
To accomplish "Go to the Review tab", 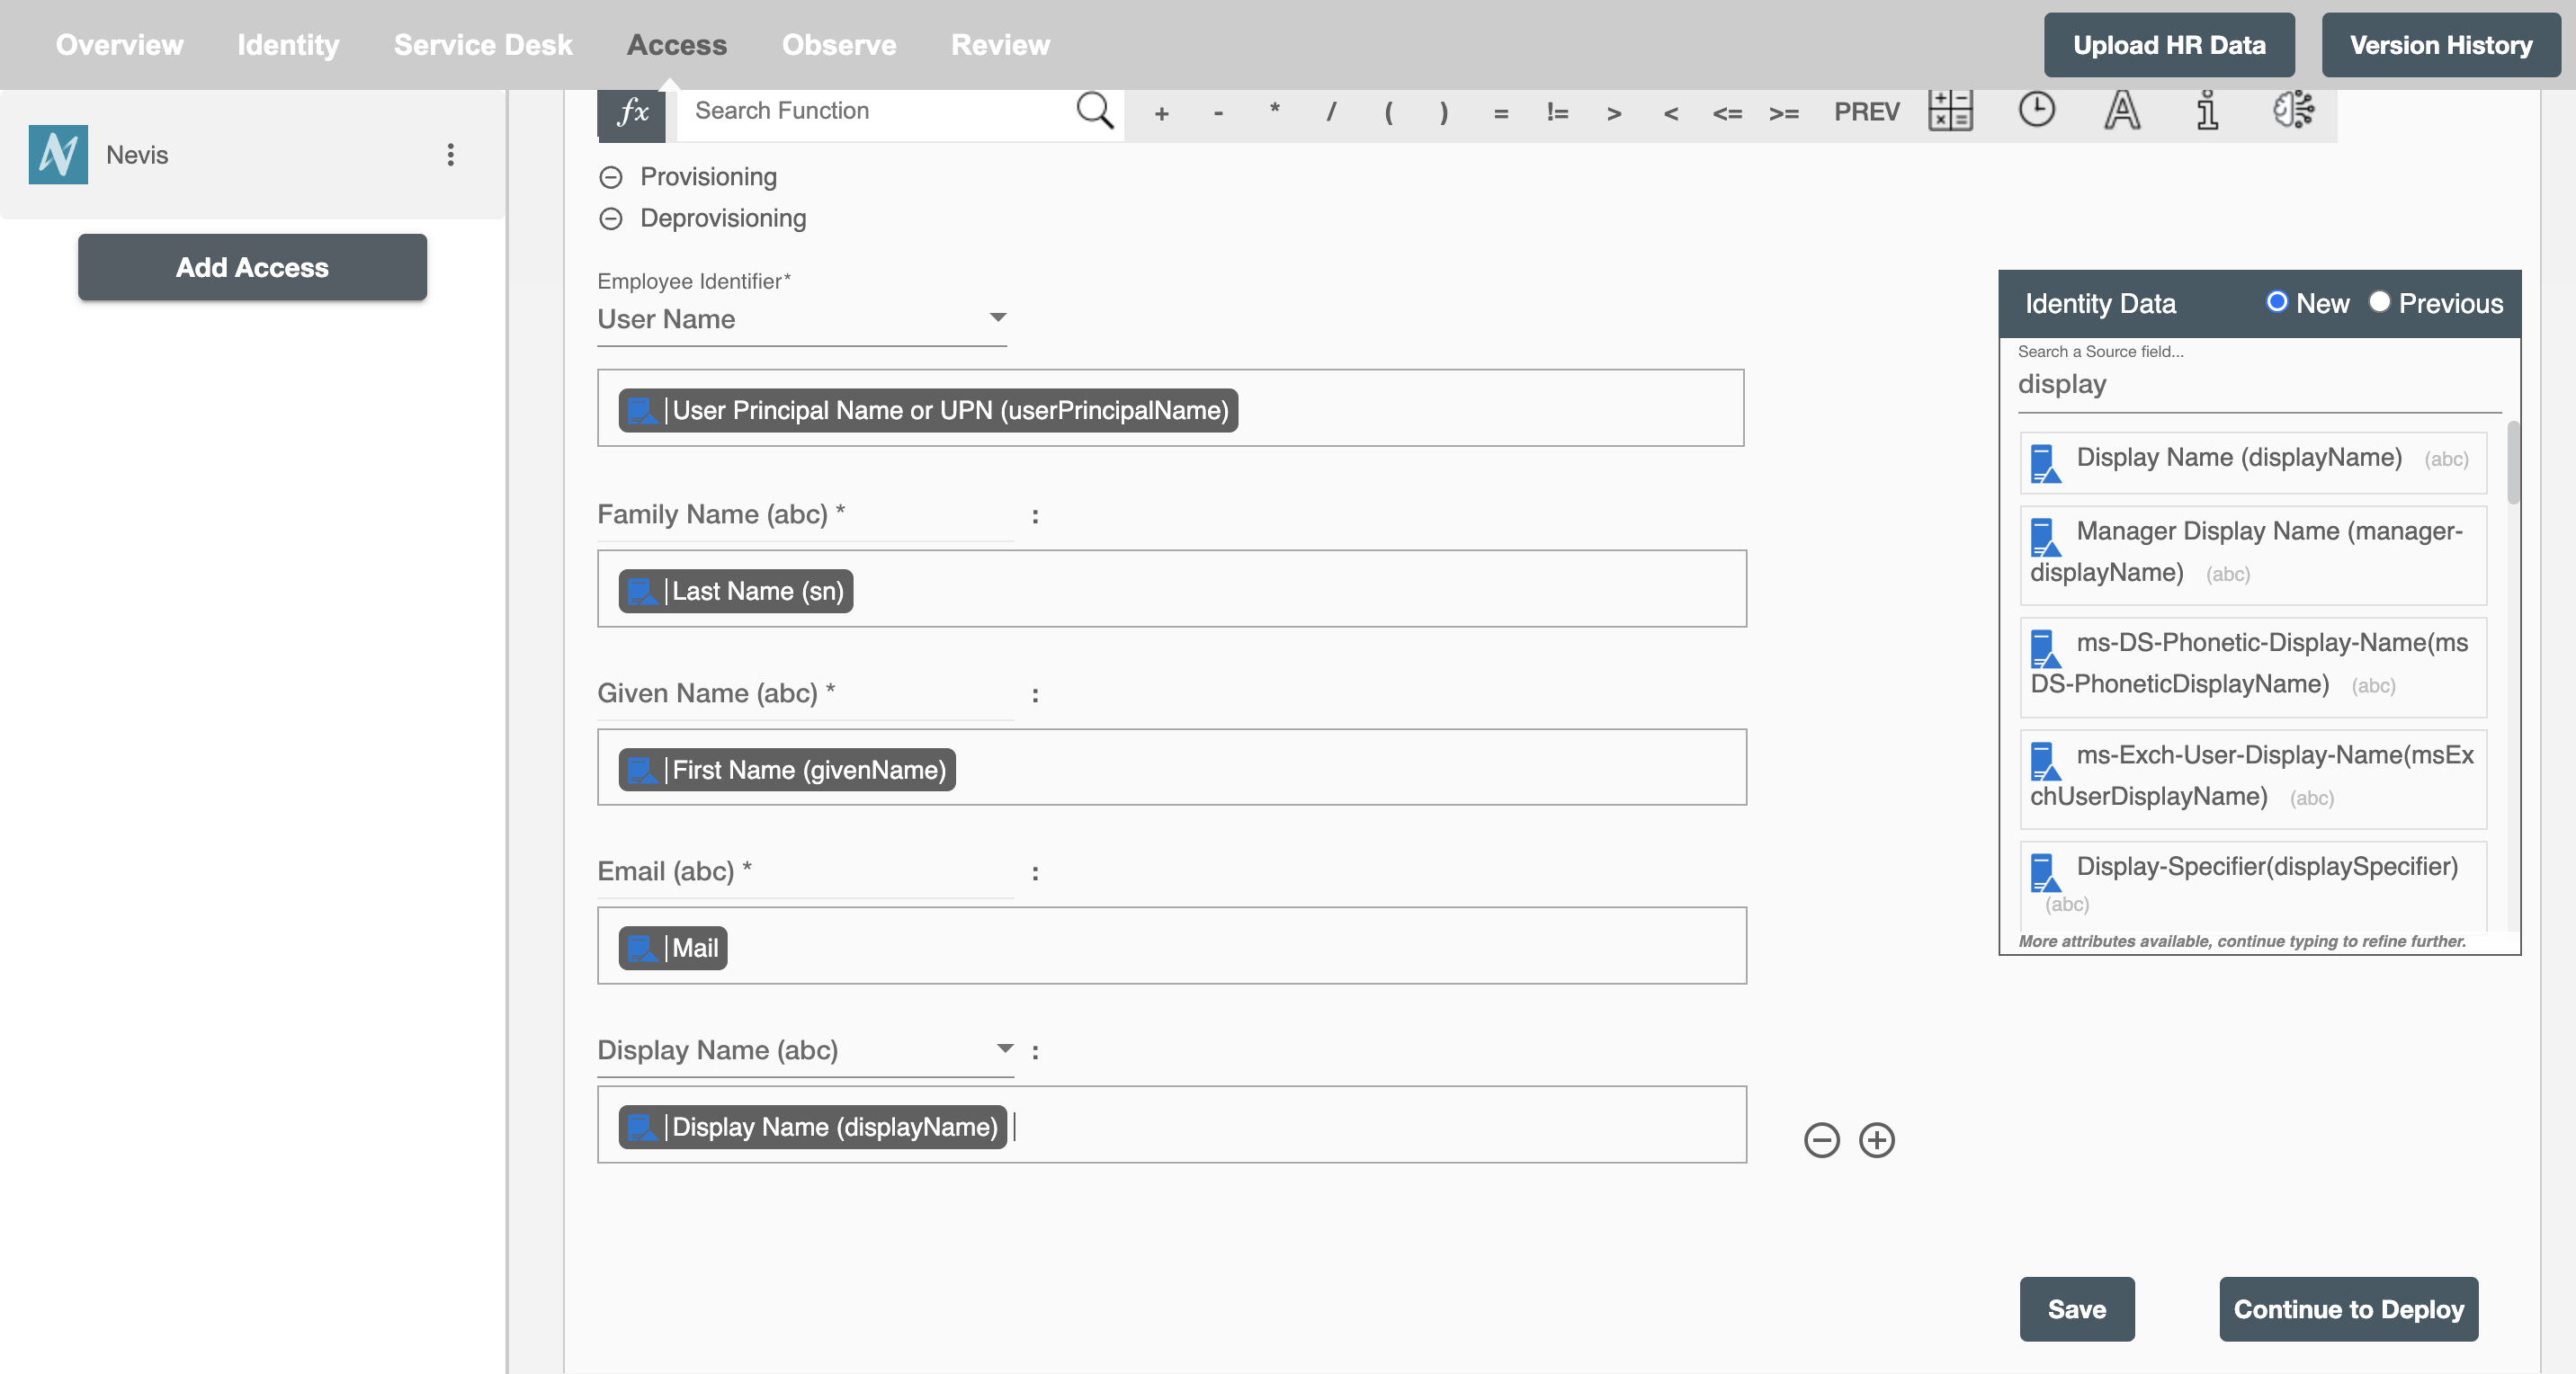I will point(1000,45).
